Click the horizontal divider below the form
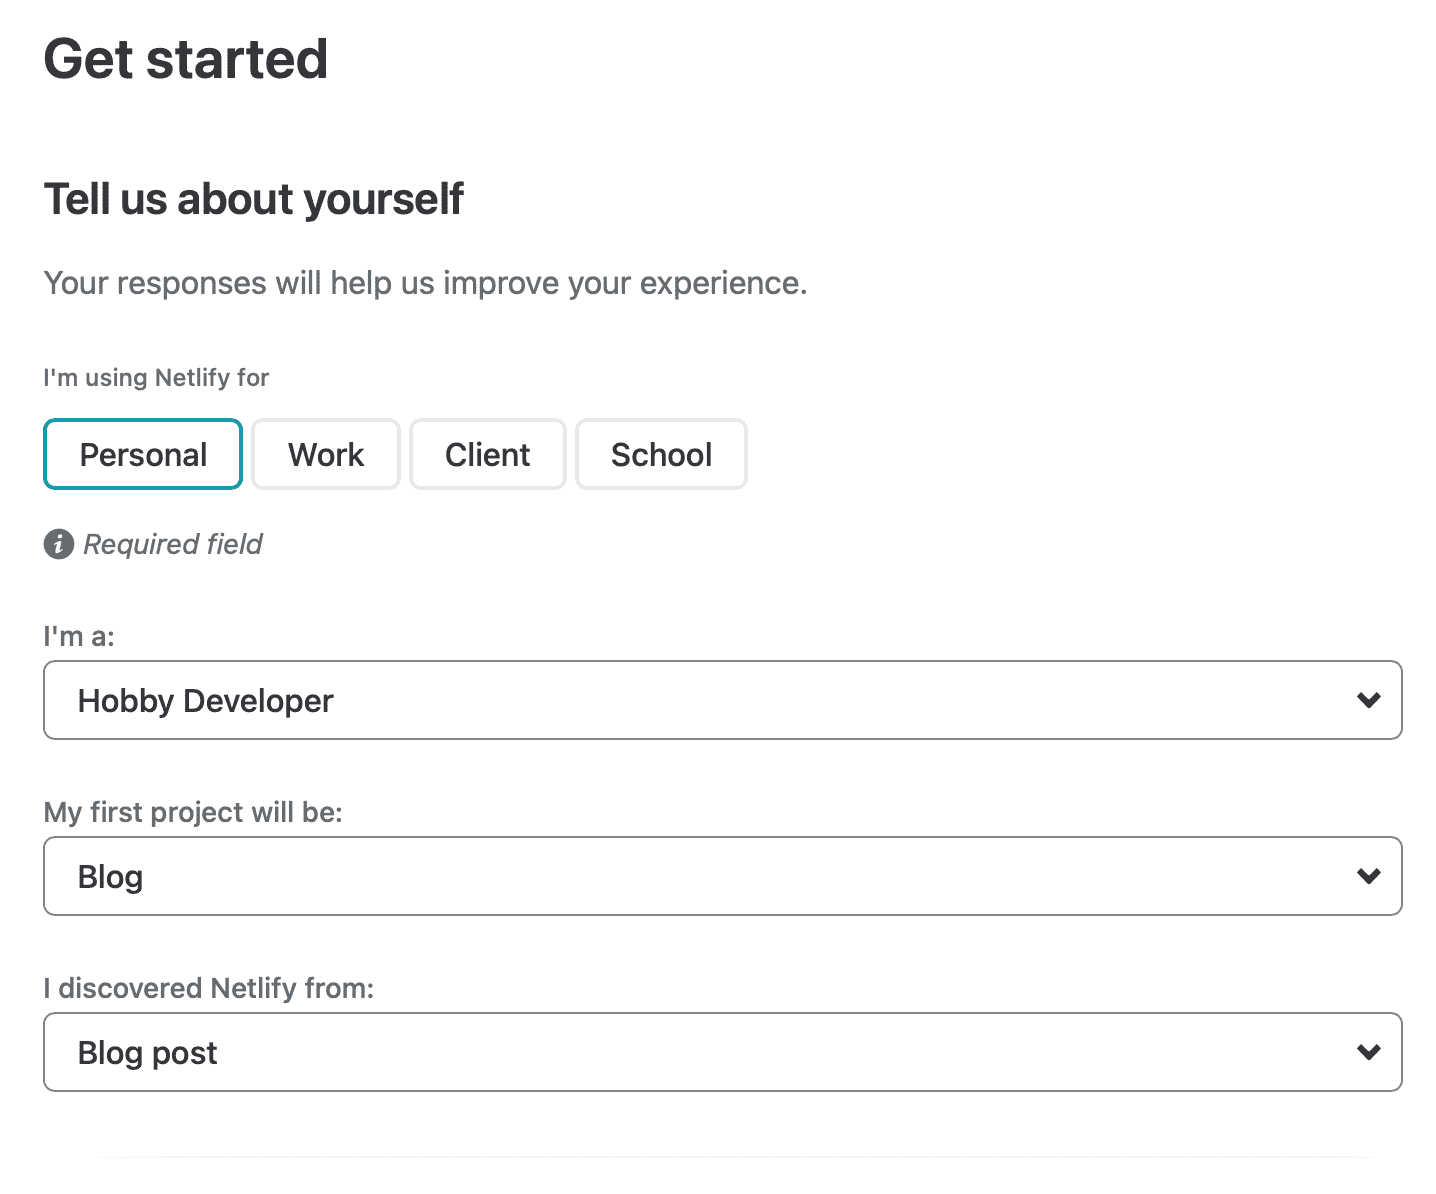This screenshot has height=1194, width=1436. (x=735, y=1157)
